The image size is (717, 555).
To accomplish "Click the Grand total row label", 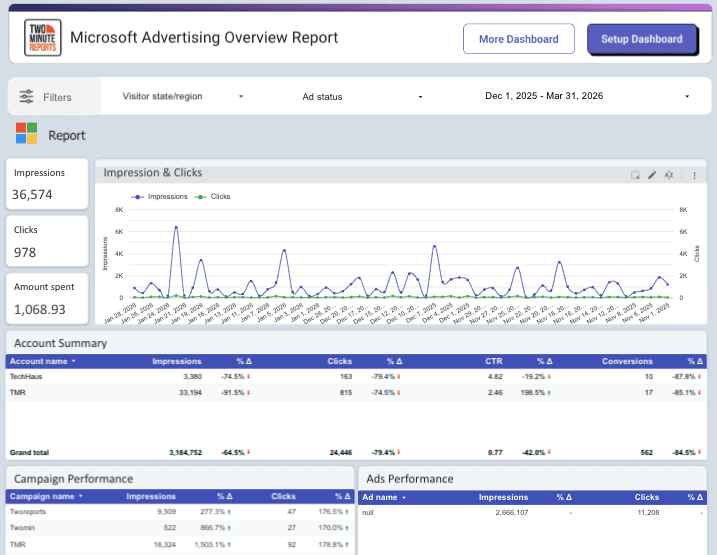I will pyautogui.click(x=29, y=453).
